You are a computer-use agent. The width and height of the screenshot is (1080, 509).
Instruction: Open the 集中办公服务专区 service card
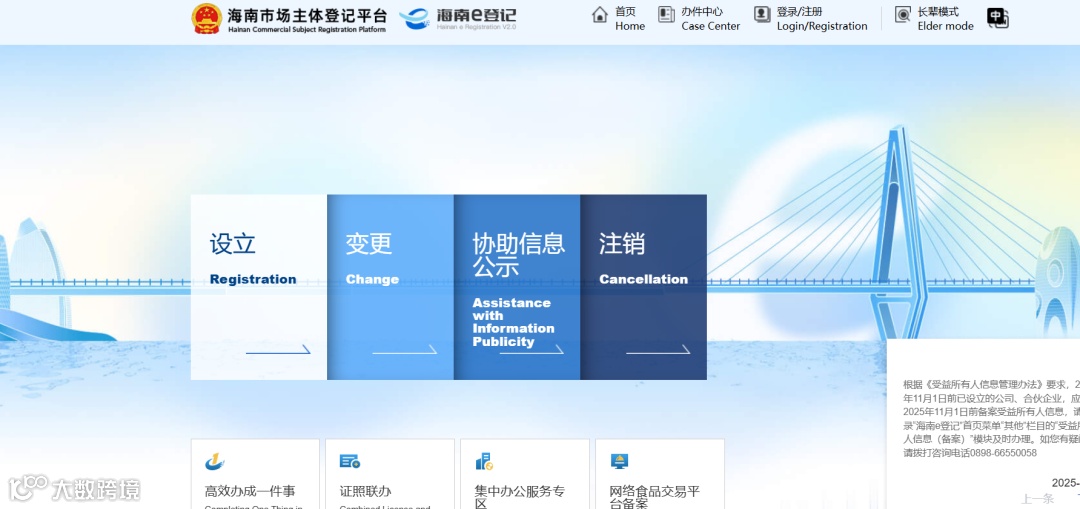coord(525,474)
